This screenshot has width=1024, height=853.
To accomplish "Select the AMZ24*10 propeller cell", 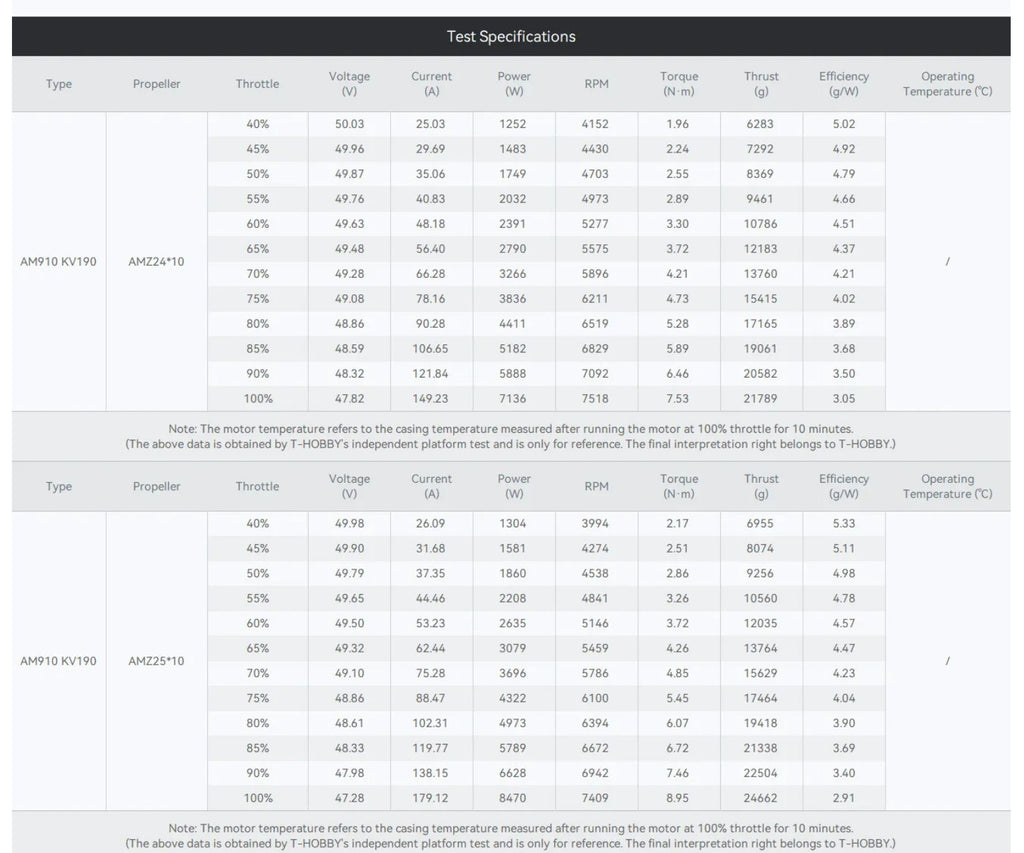I will pyautogui.click(x=156, y=262).
